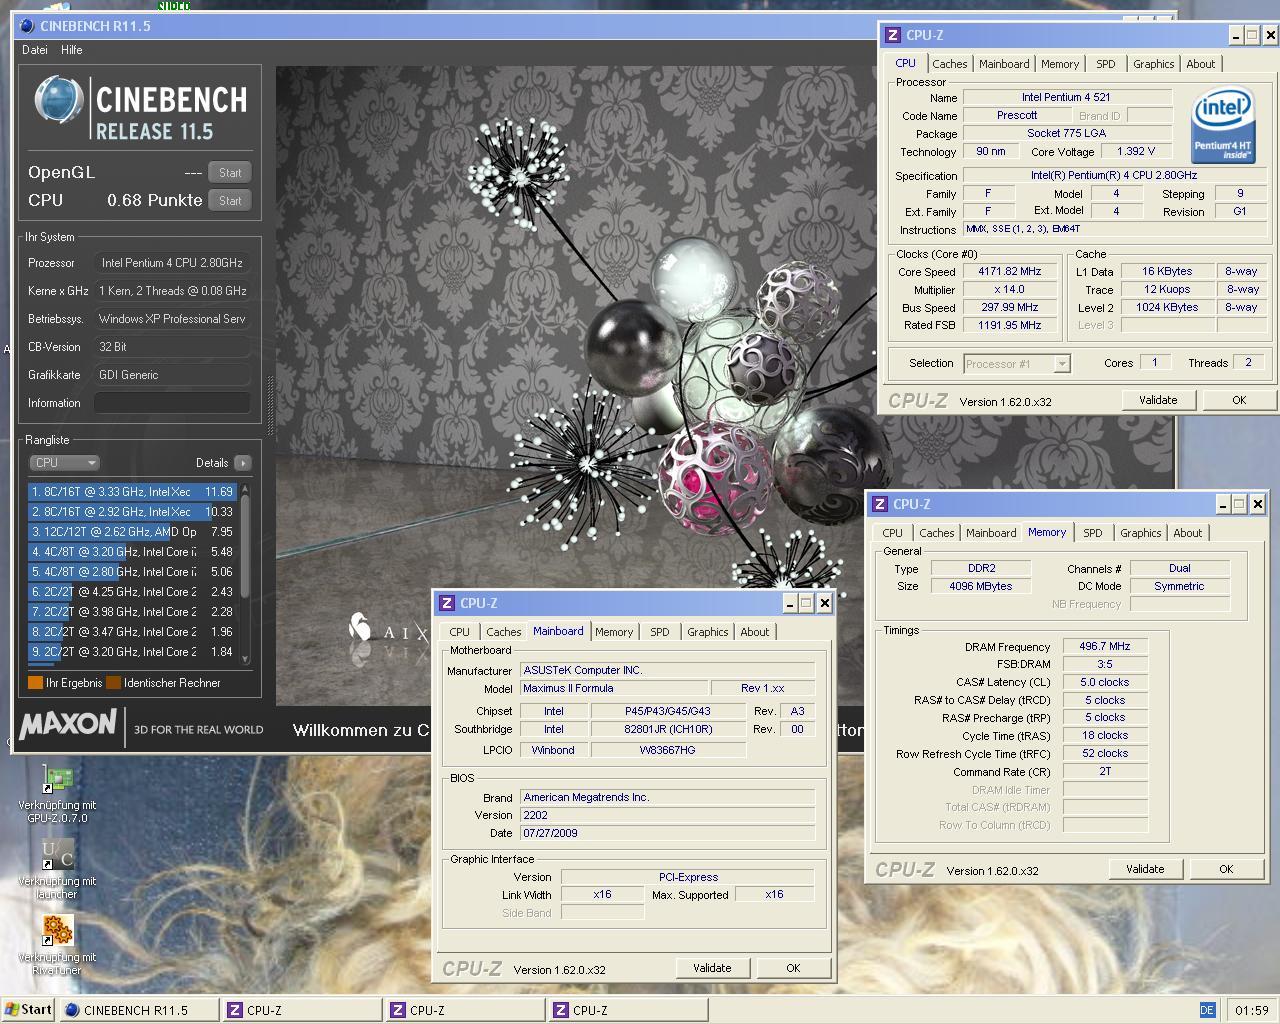Switch to Caches tab in CPU window
This screenshot has height=1024, width=1280.
(949, 64)
